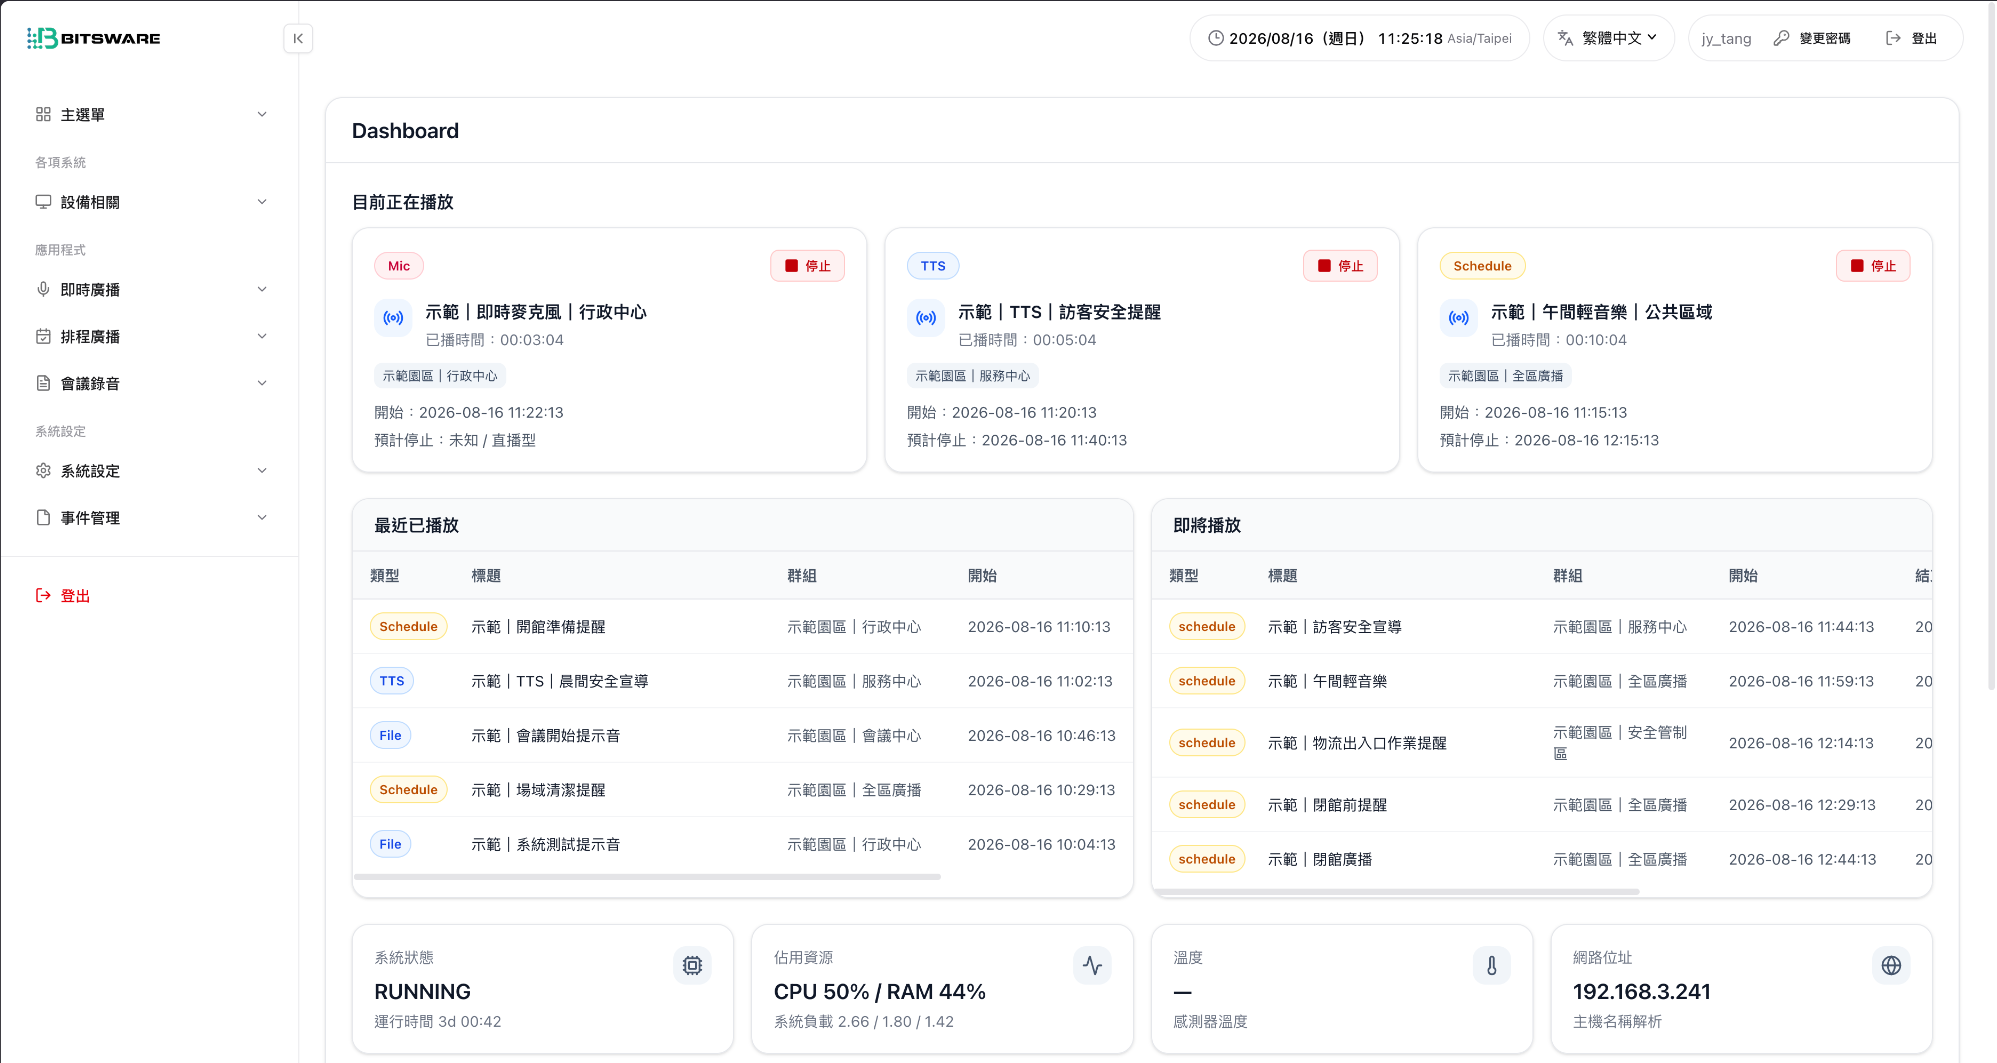
Task: Click the logout arrow icon in header
Action: tap(1893, 38)
